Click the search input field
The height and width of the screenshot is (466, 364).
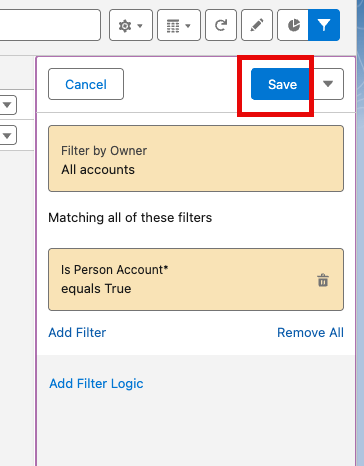(50, 25)
